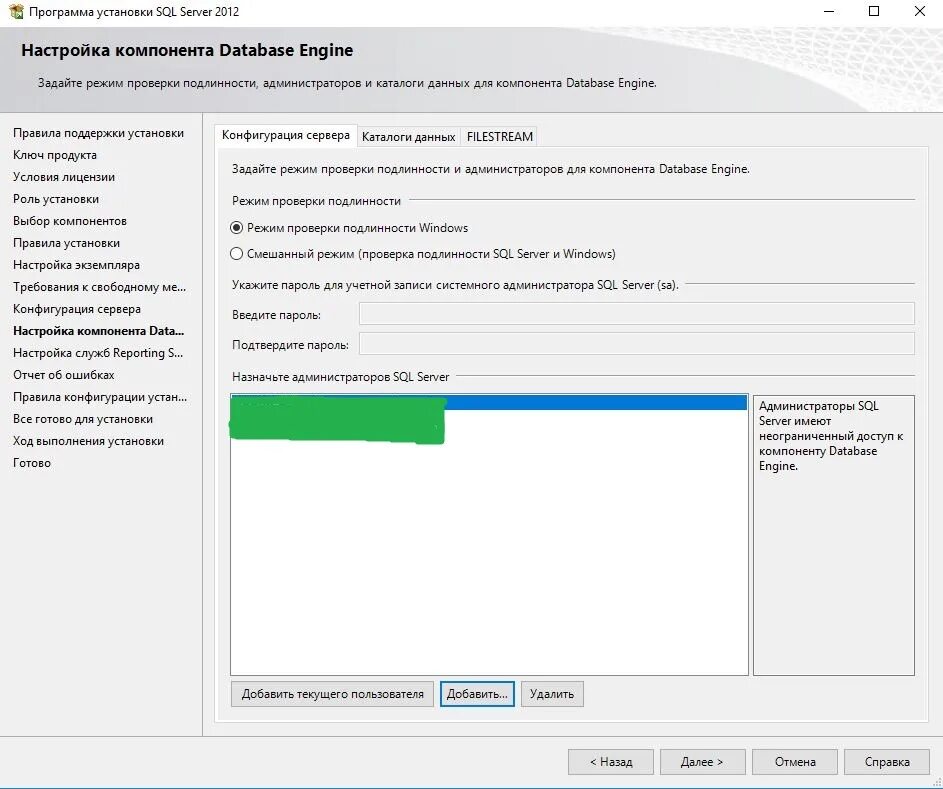Image resolution: width=943 pixels, height=789 pixels.
Task: Click the step Ход выполнения установки
Action: click(x=88, y=441)
